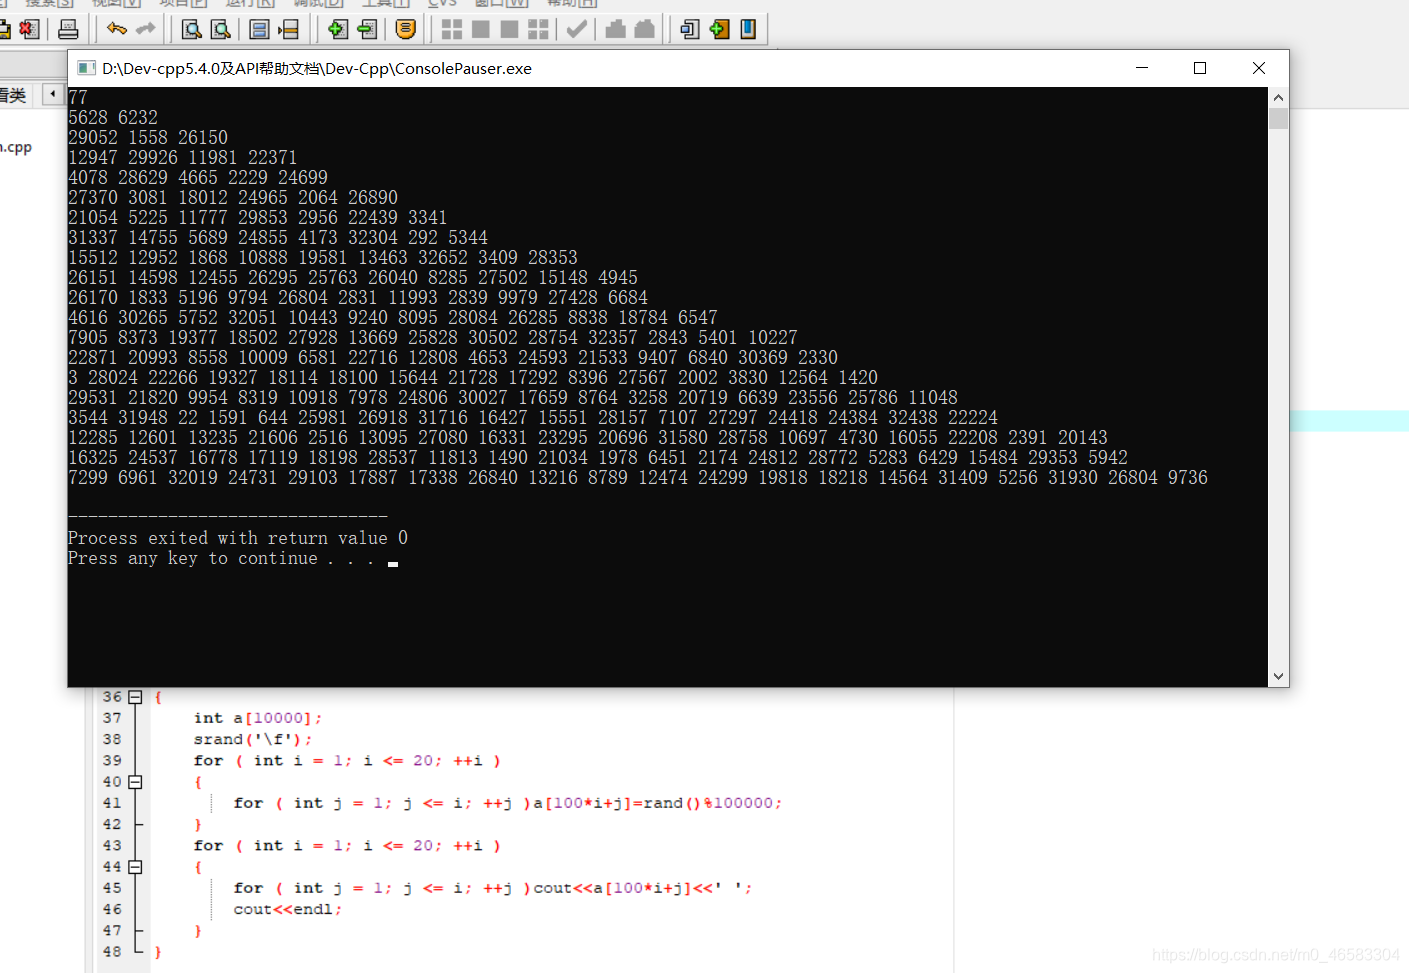Click the Compile four-square icon
The image size is (1409, 973).
(x=452, y=29)
